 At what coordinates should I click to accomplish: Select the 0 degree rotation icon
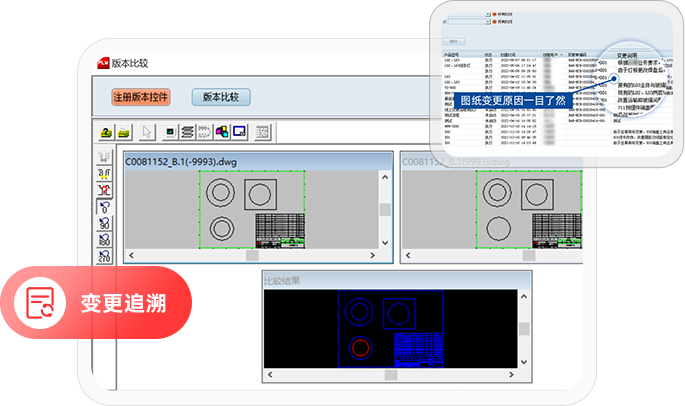(104, 207)
